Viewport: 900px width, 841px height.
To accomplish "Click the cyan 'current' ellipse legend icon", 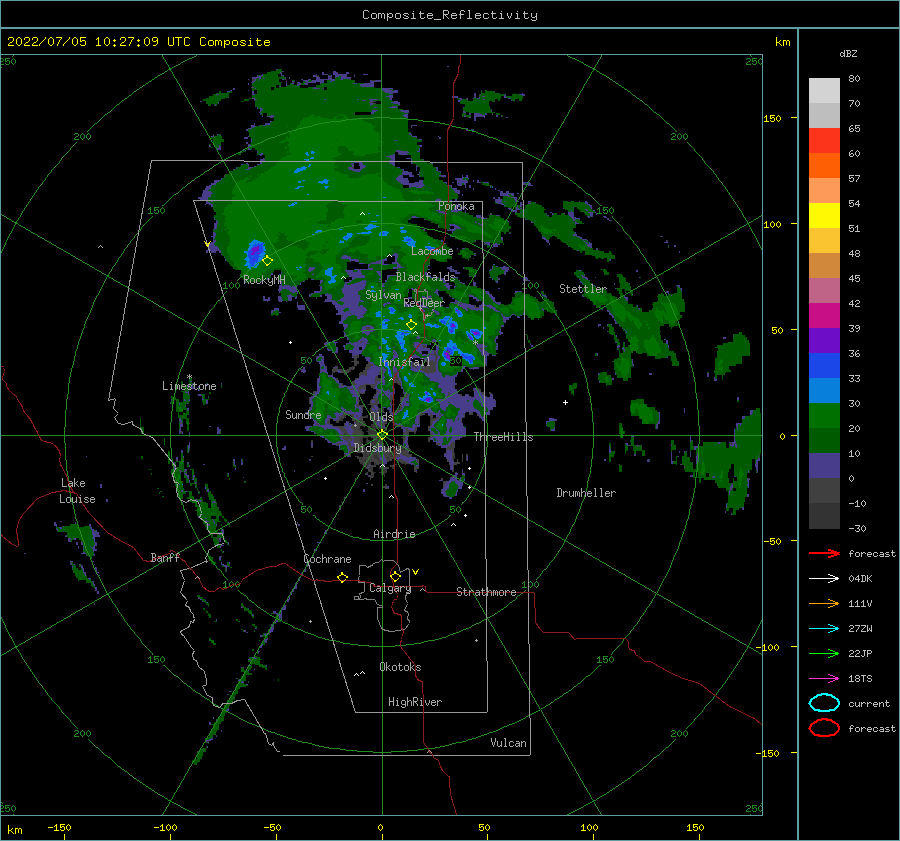I will coord(824,703).
